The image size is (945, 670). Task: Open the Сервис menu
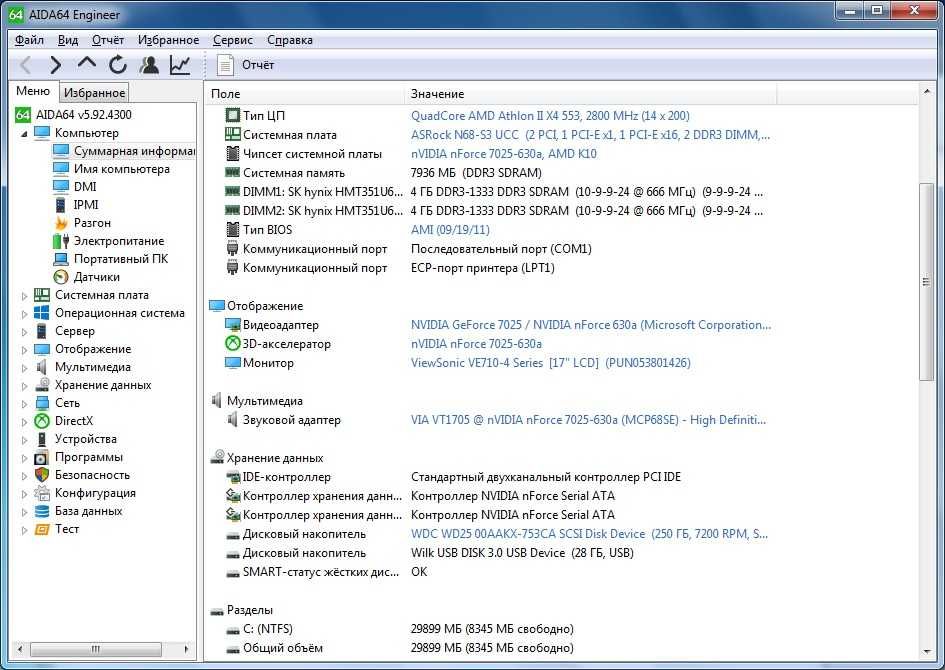(233, 40)
